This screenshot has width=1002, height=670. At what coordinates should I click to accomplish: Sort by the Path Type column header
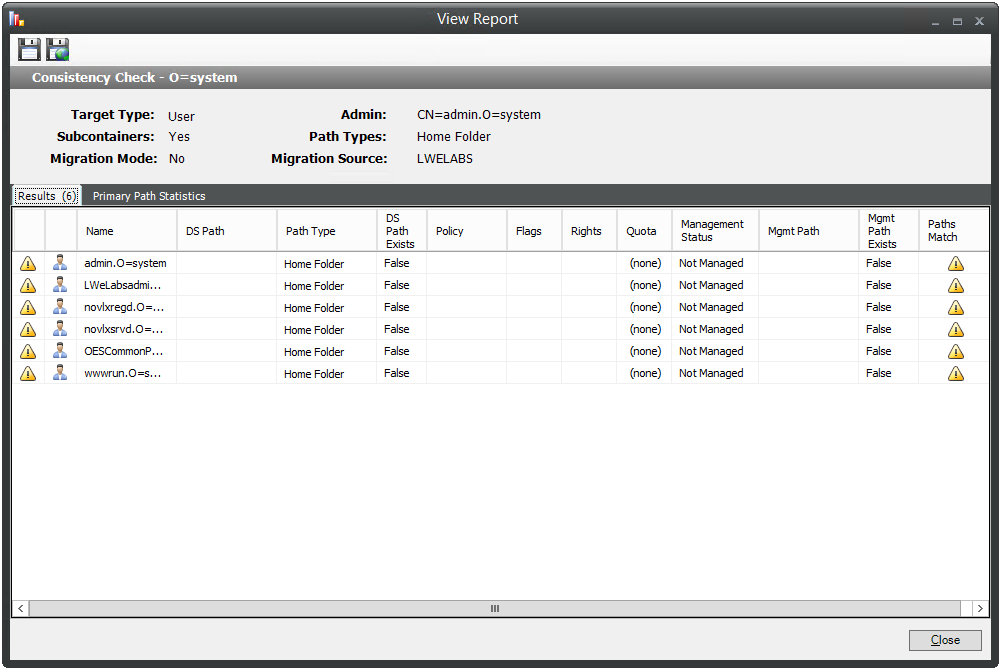[327, 231]
